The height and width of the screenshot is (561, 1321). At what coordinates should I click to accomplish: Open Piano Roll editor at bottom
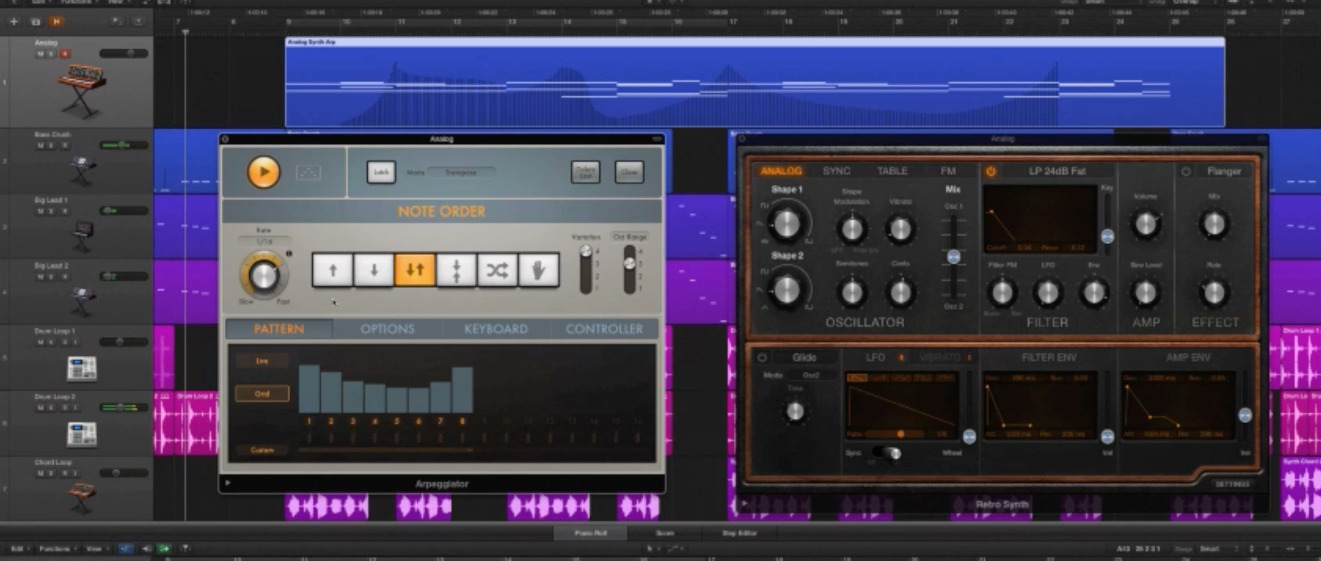(x=590, y=533)
